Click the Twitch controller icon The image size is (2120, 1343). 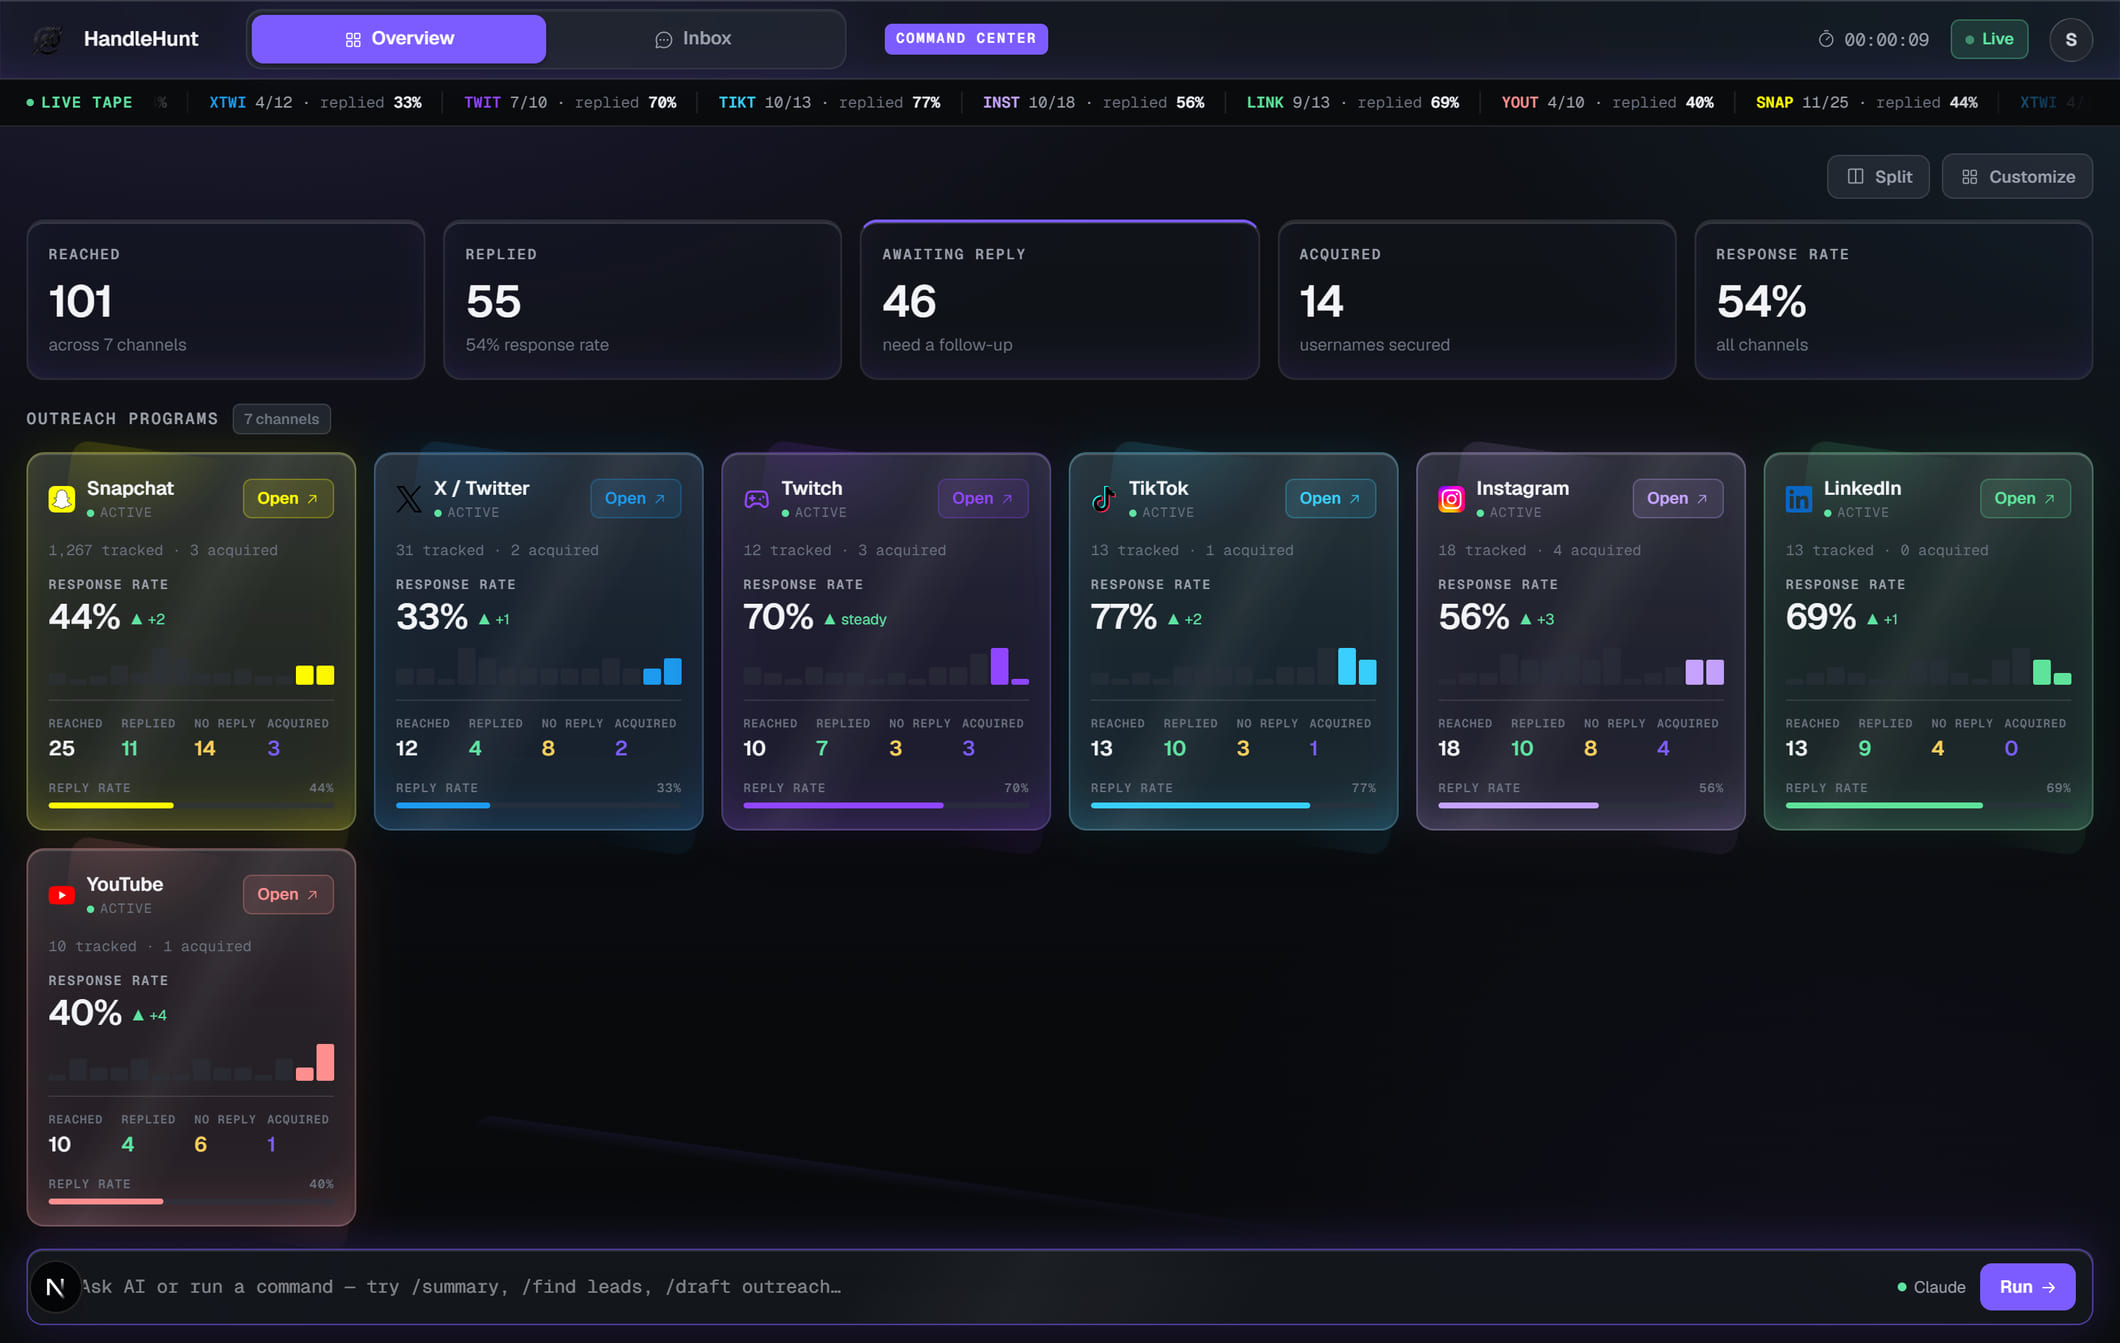pos(757,498)
